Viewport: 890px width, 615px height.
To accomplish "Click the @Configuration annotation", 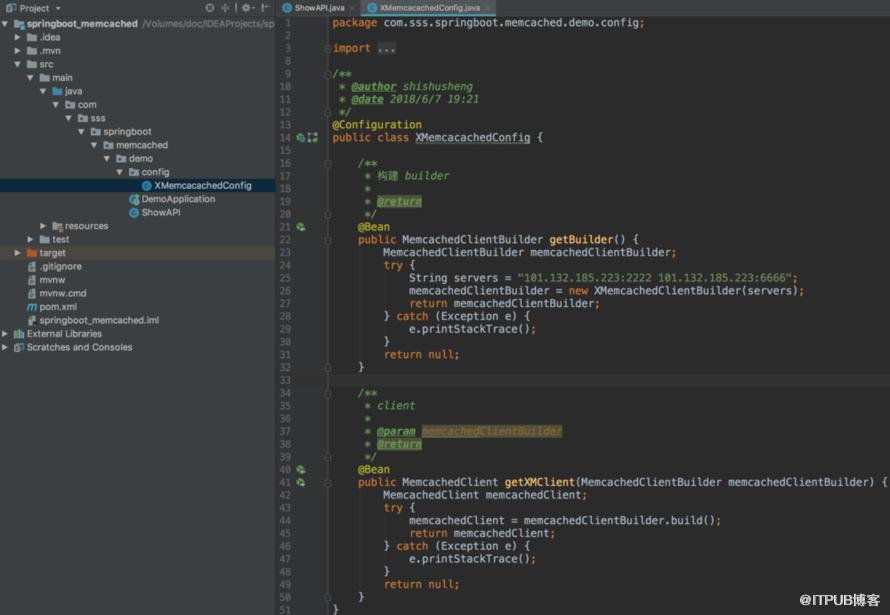I will coord(377,125).
